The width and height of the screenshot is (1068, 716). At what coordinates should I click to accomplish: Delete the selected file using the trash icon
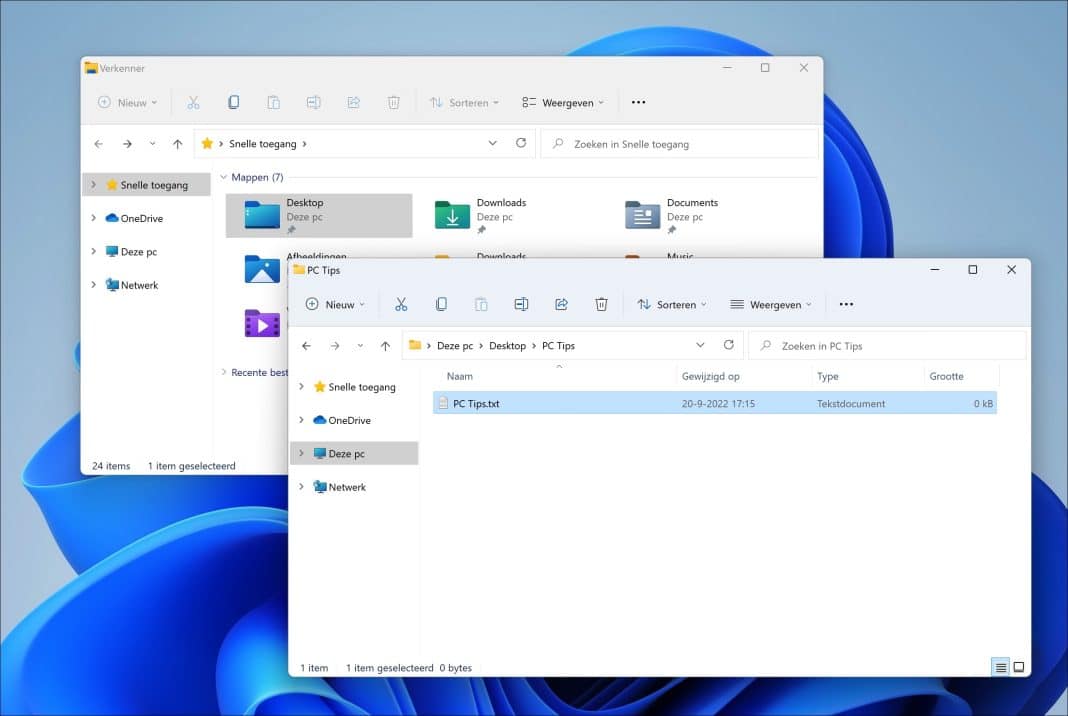[x=601, y=304]
